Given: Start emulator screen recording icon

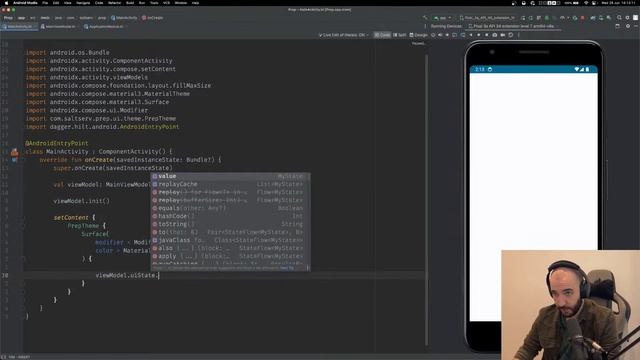Looking at the screenshot, I should pos(503,35).
